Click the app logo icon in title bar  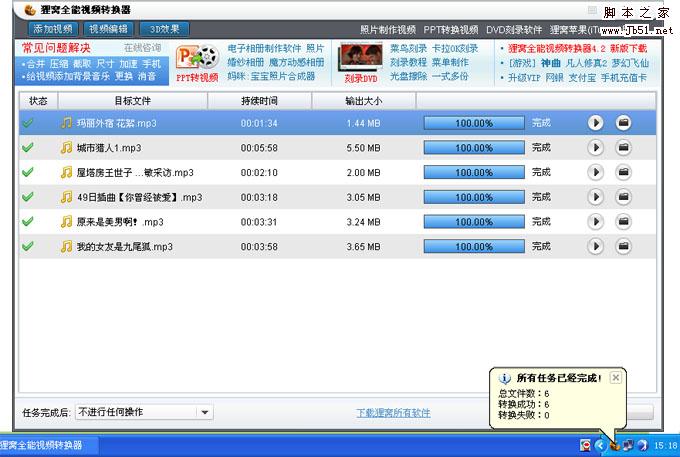[x=29, y=10]
